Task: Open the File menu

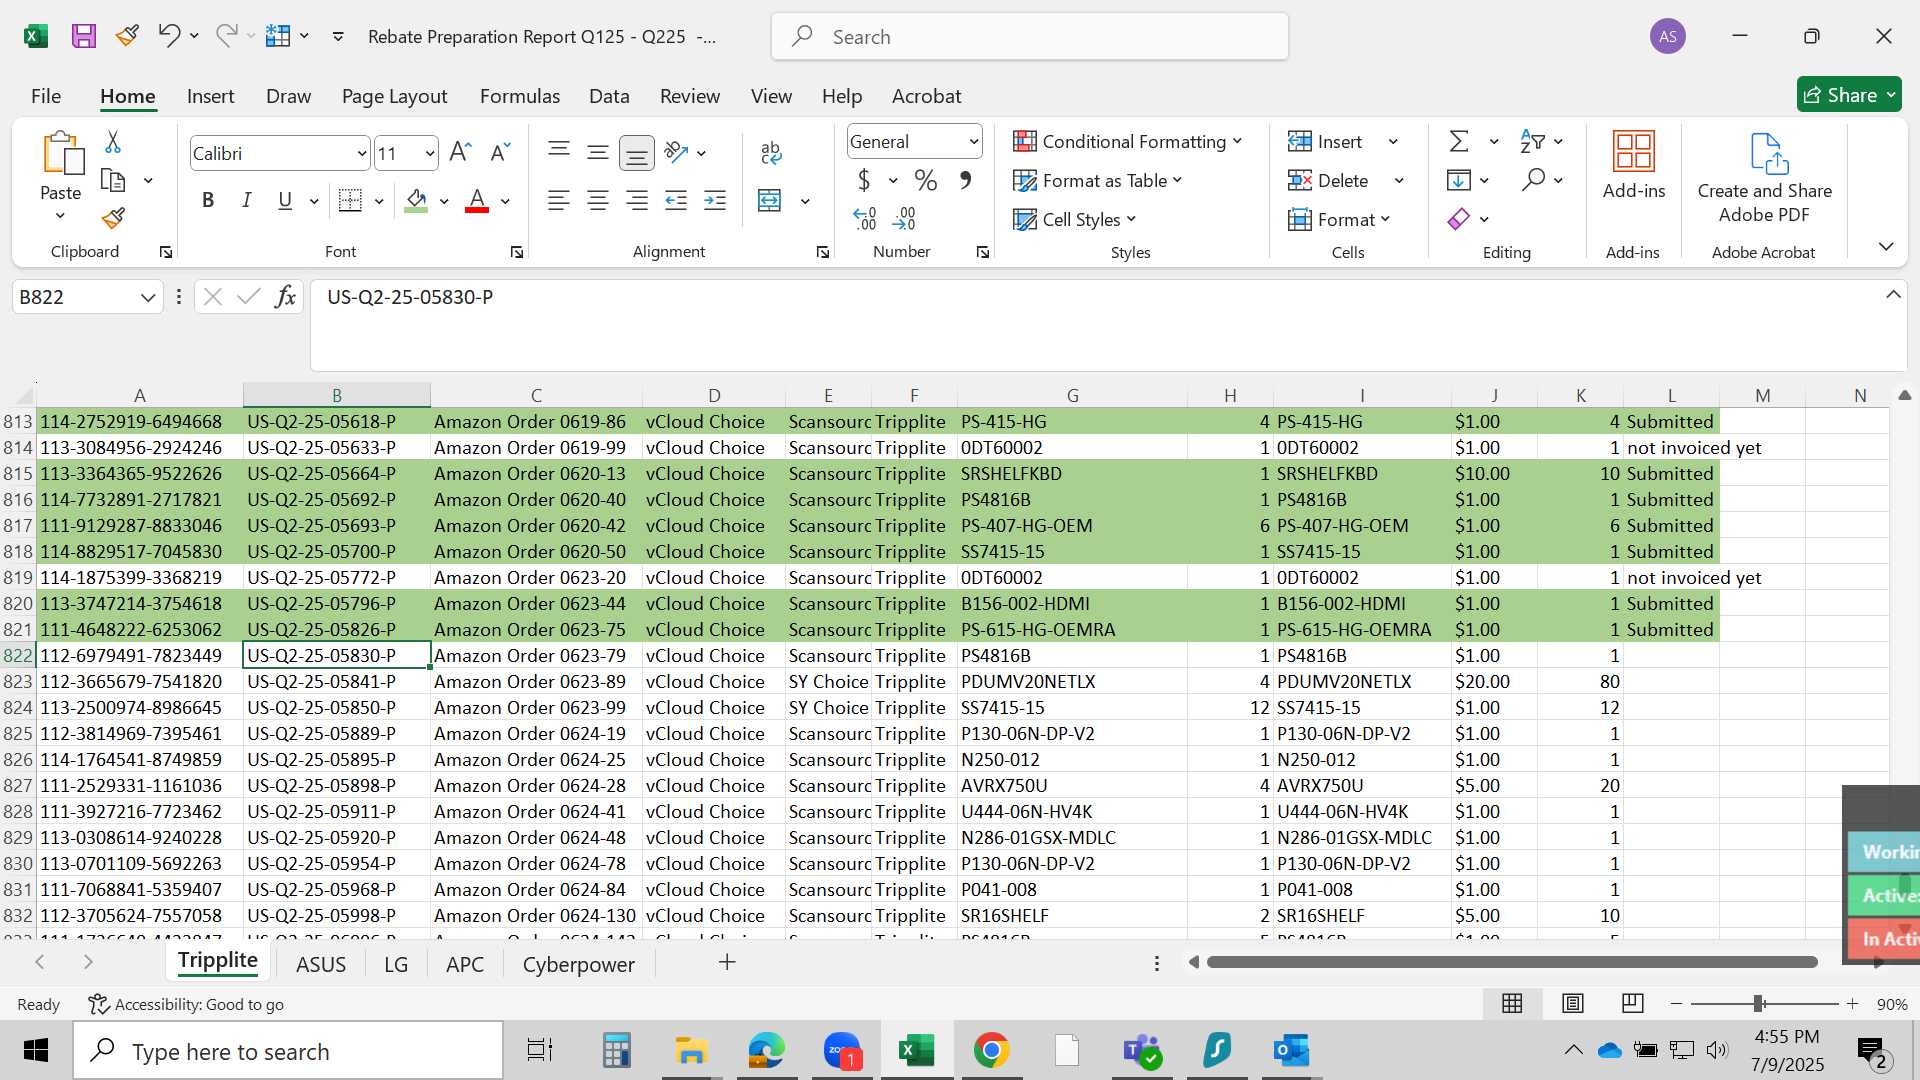Action: pos(46,96)
